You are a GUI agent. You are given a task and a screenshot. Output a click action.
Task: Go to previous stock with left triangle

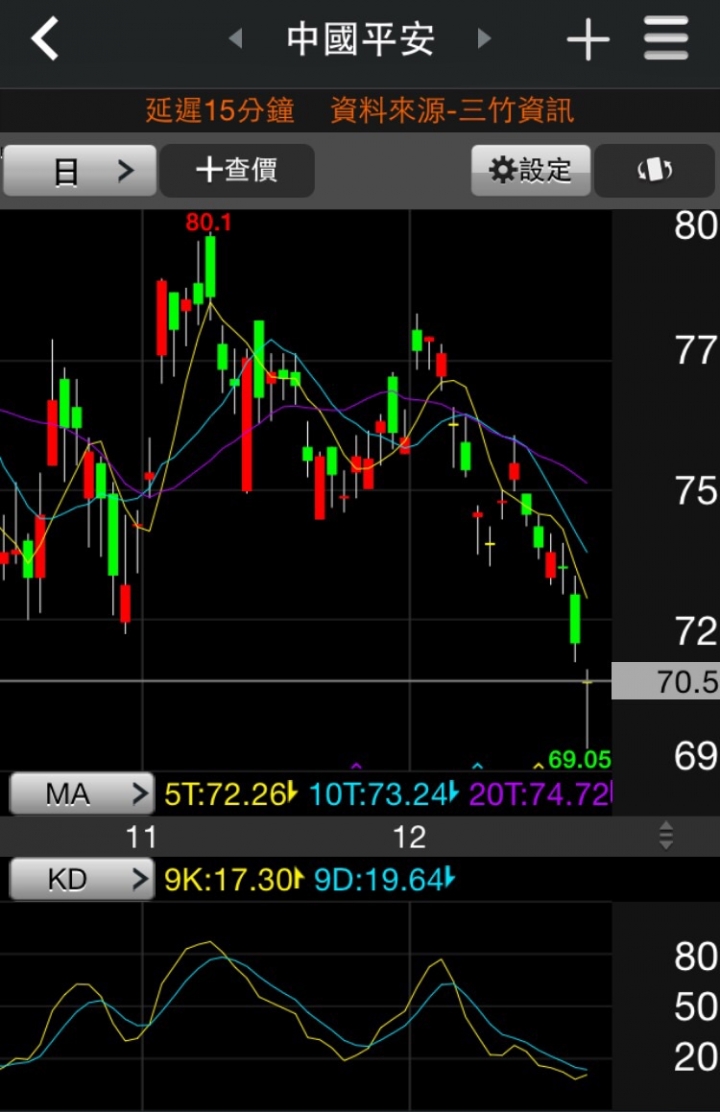point(236,38)
